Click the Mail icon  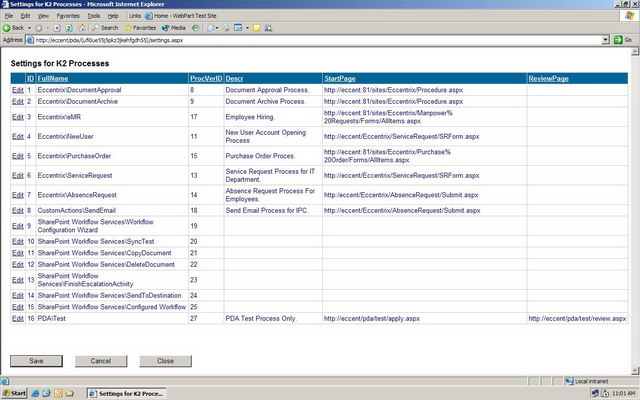[x=211, y=28]
